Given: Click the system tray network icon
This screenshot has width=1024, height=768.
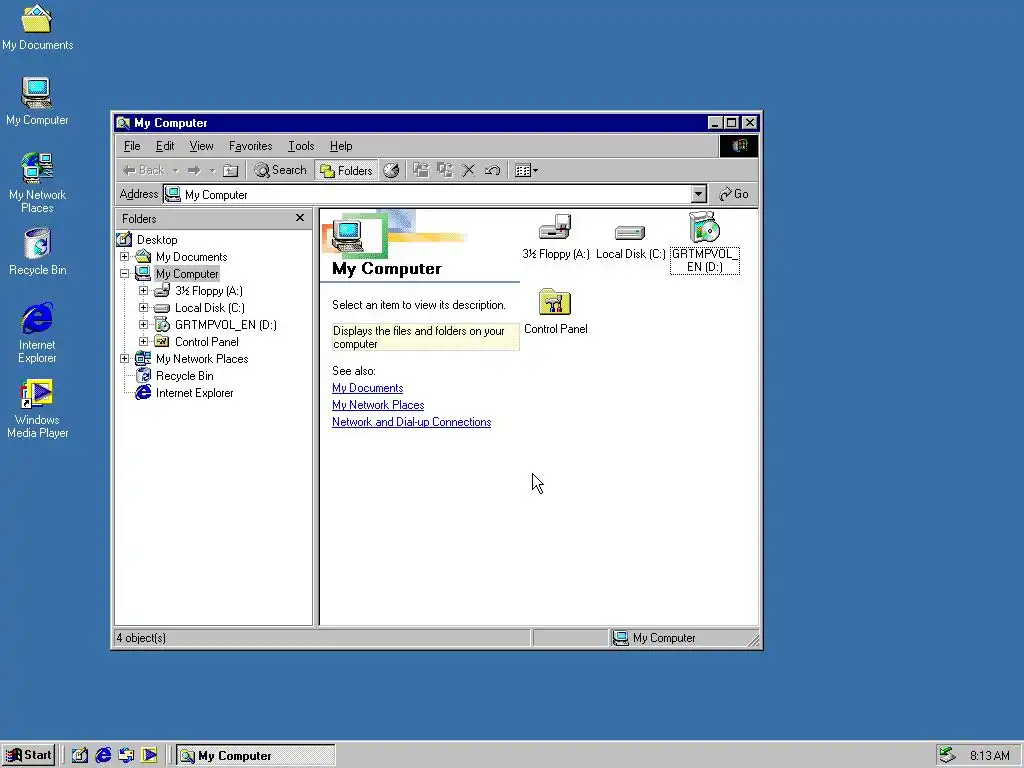Looking at the screenshot, I should (x=947, y=756).
